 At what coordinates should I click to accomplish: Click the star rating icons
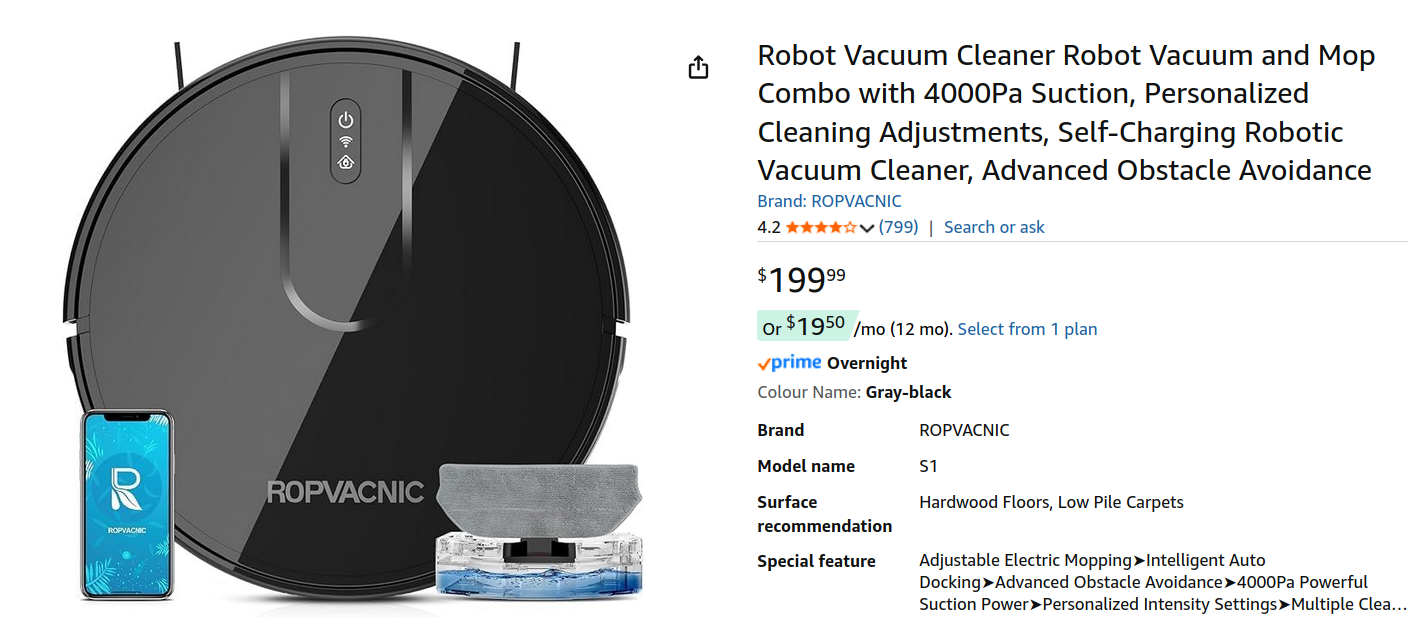(x=820, y=228)
